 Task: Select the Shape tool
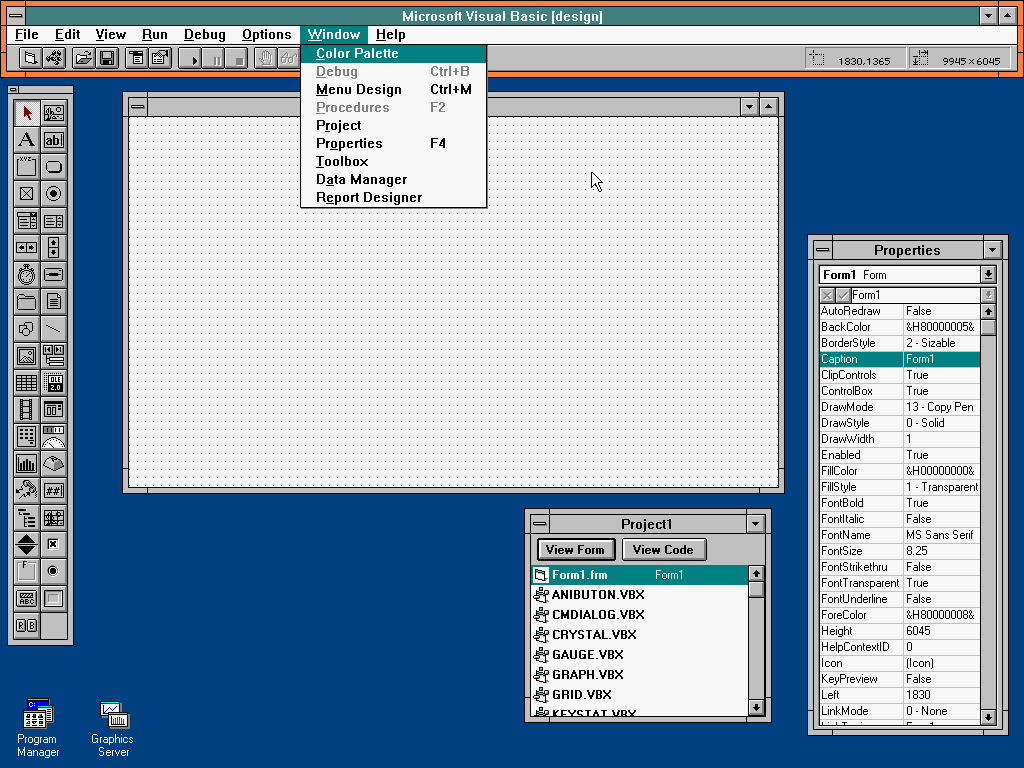[27, 328]
